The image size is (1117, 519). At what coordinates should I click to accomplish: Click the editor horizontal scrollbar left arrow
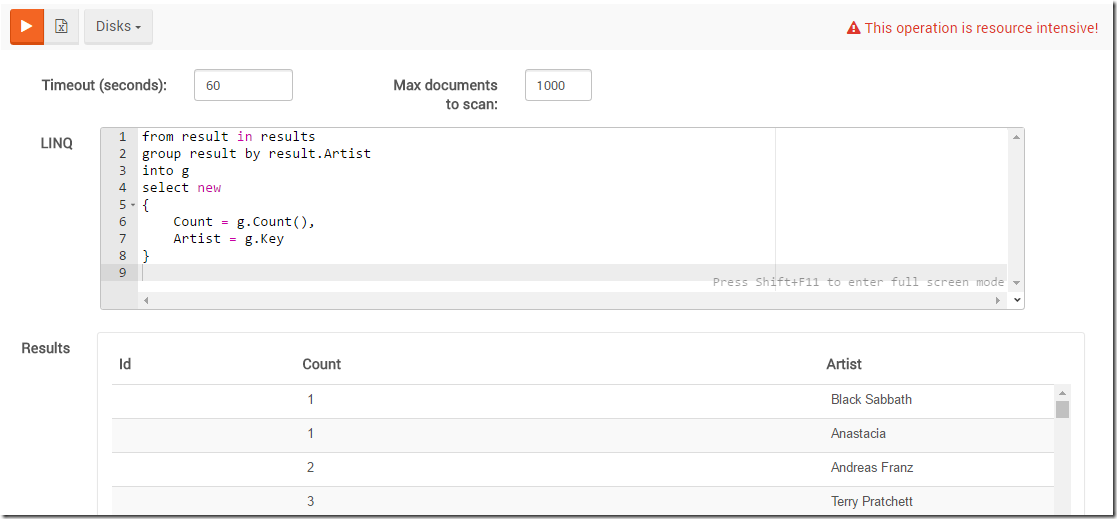[x=146, y=300]
